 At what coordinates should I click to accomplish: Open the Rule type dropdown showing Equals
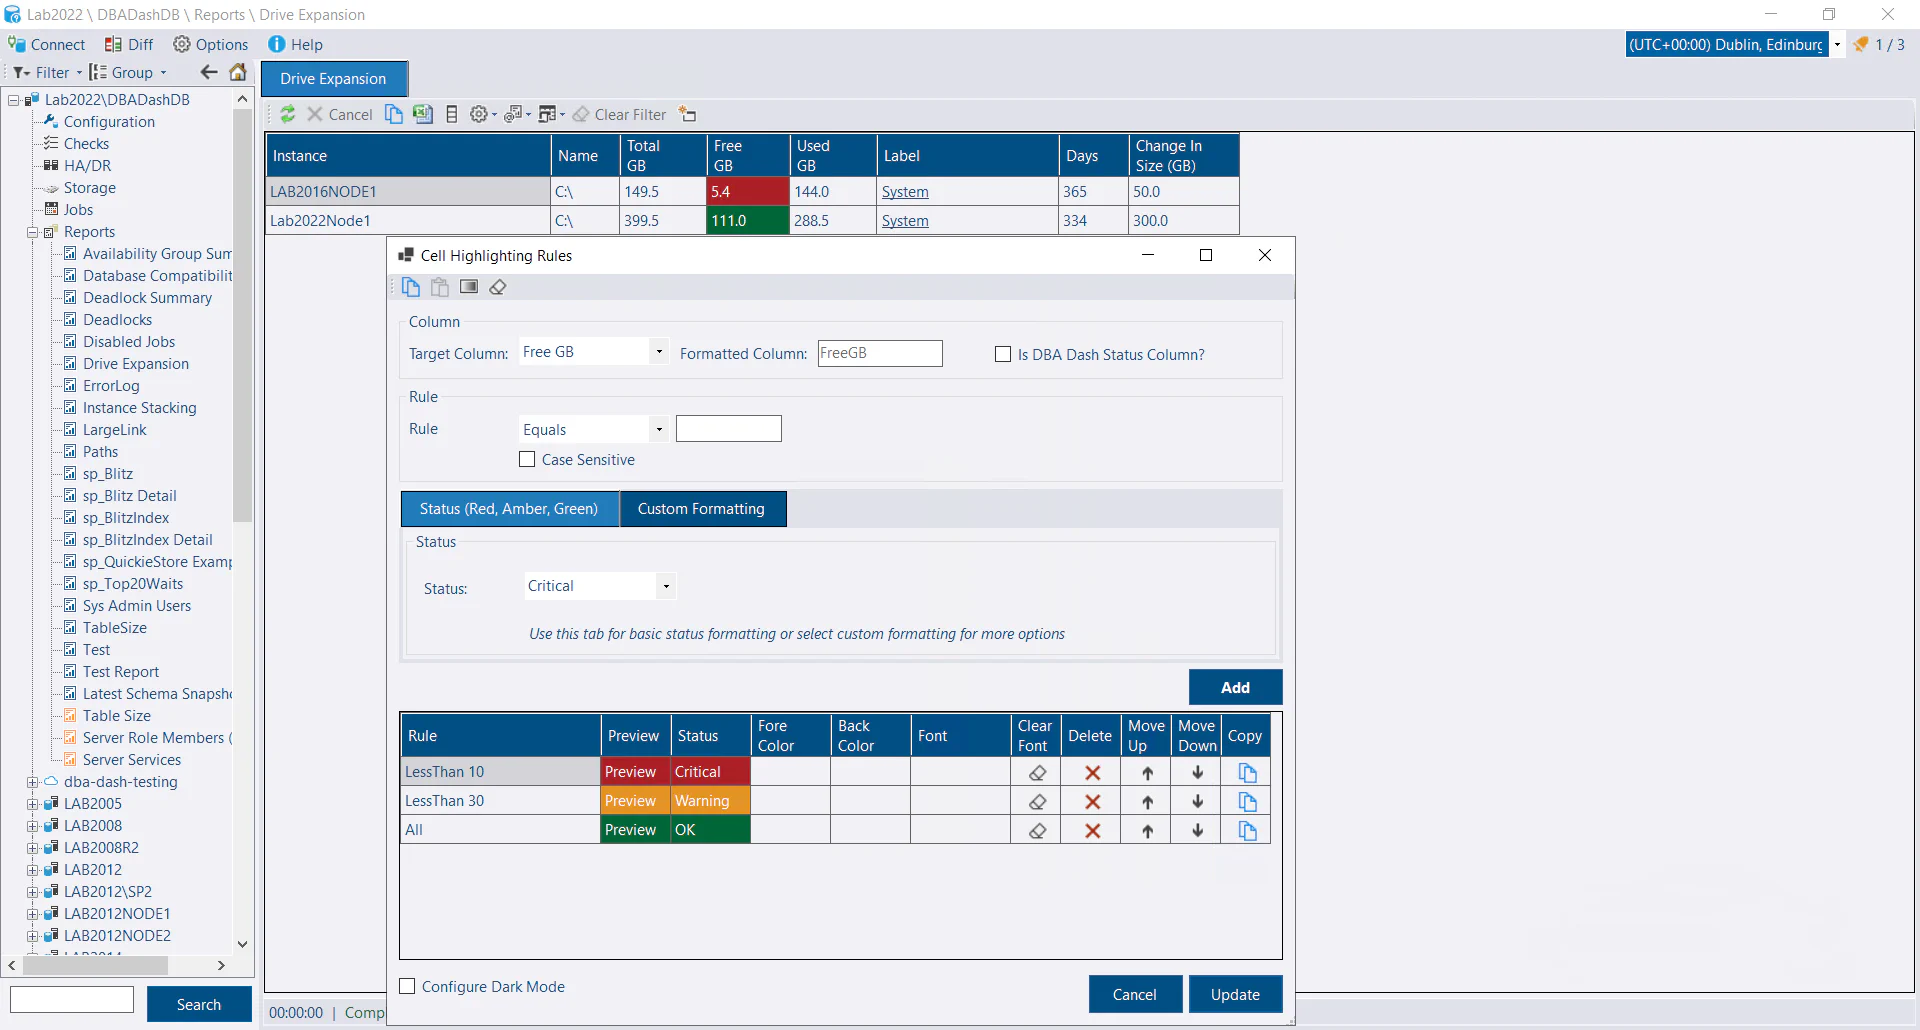[659, 429]
